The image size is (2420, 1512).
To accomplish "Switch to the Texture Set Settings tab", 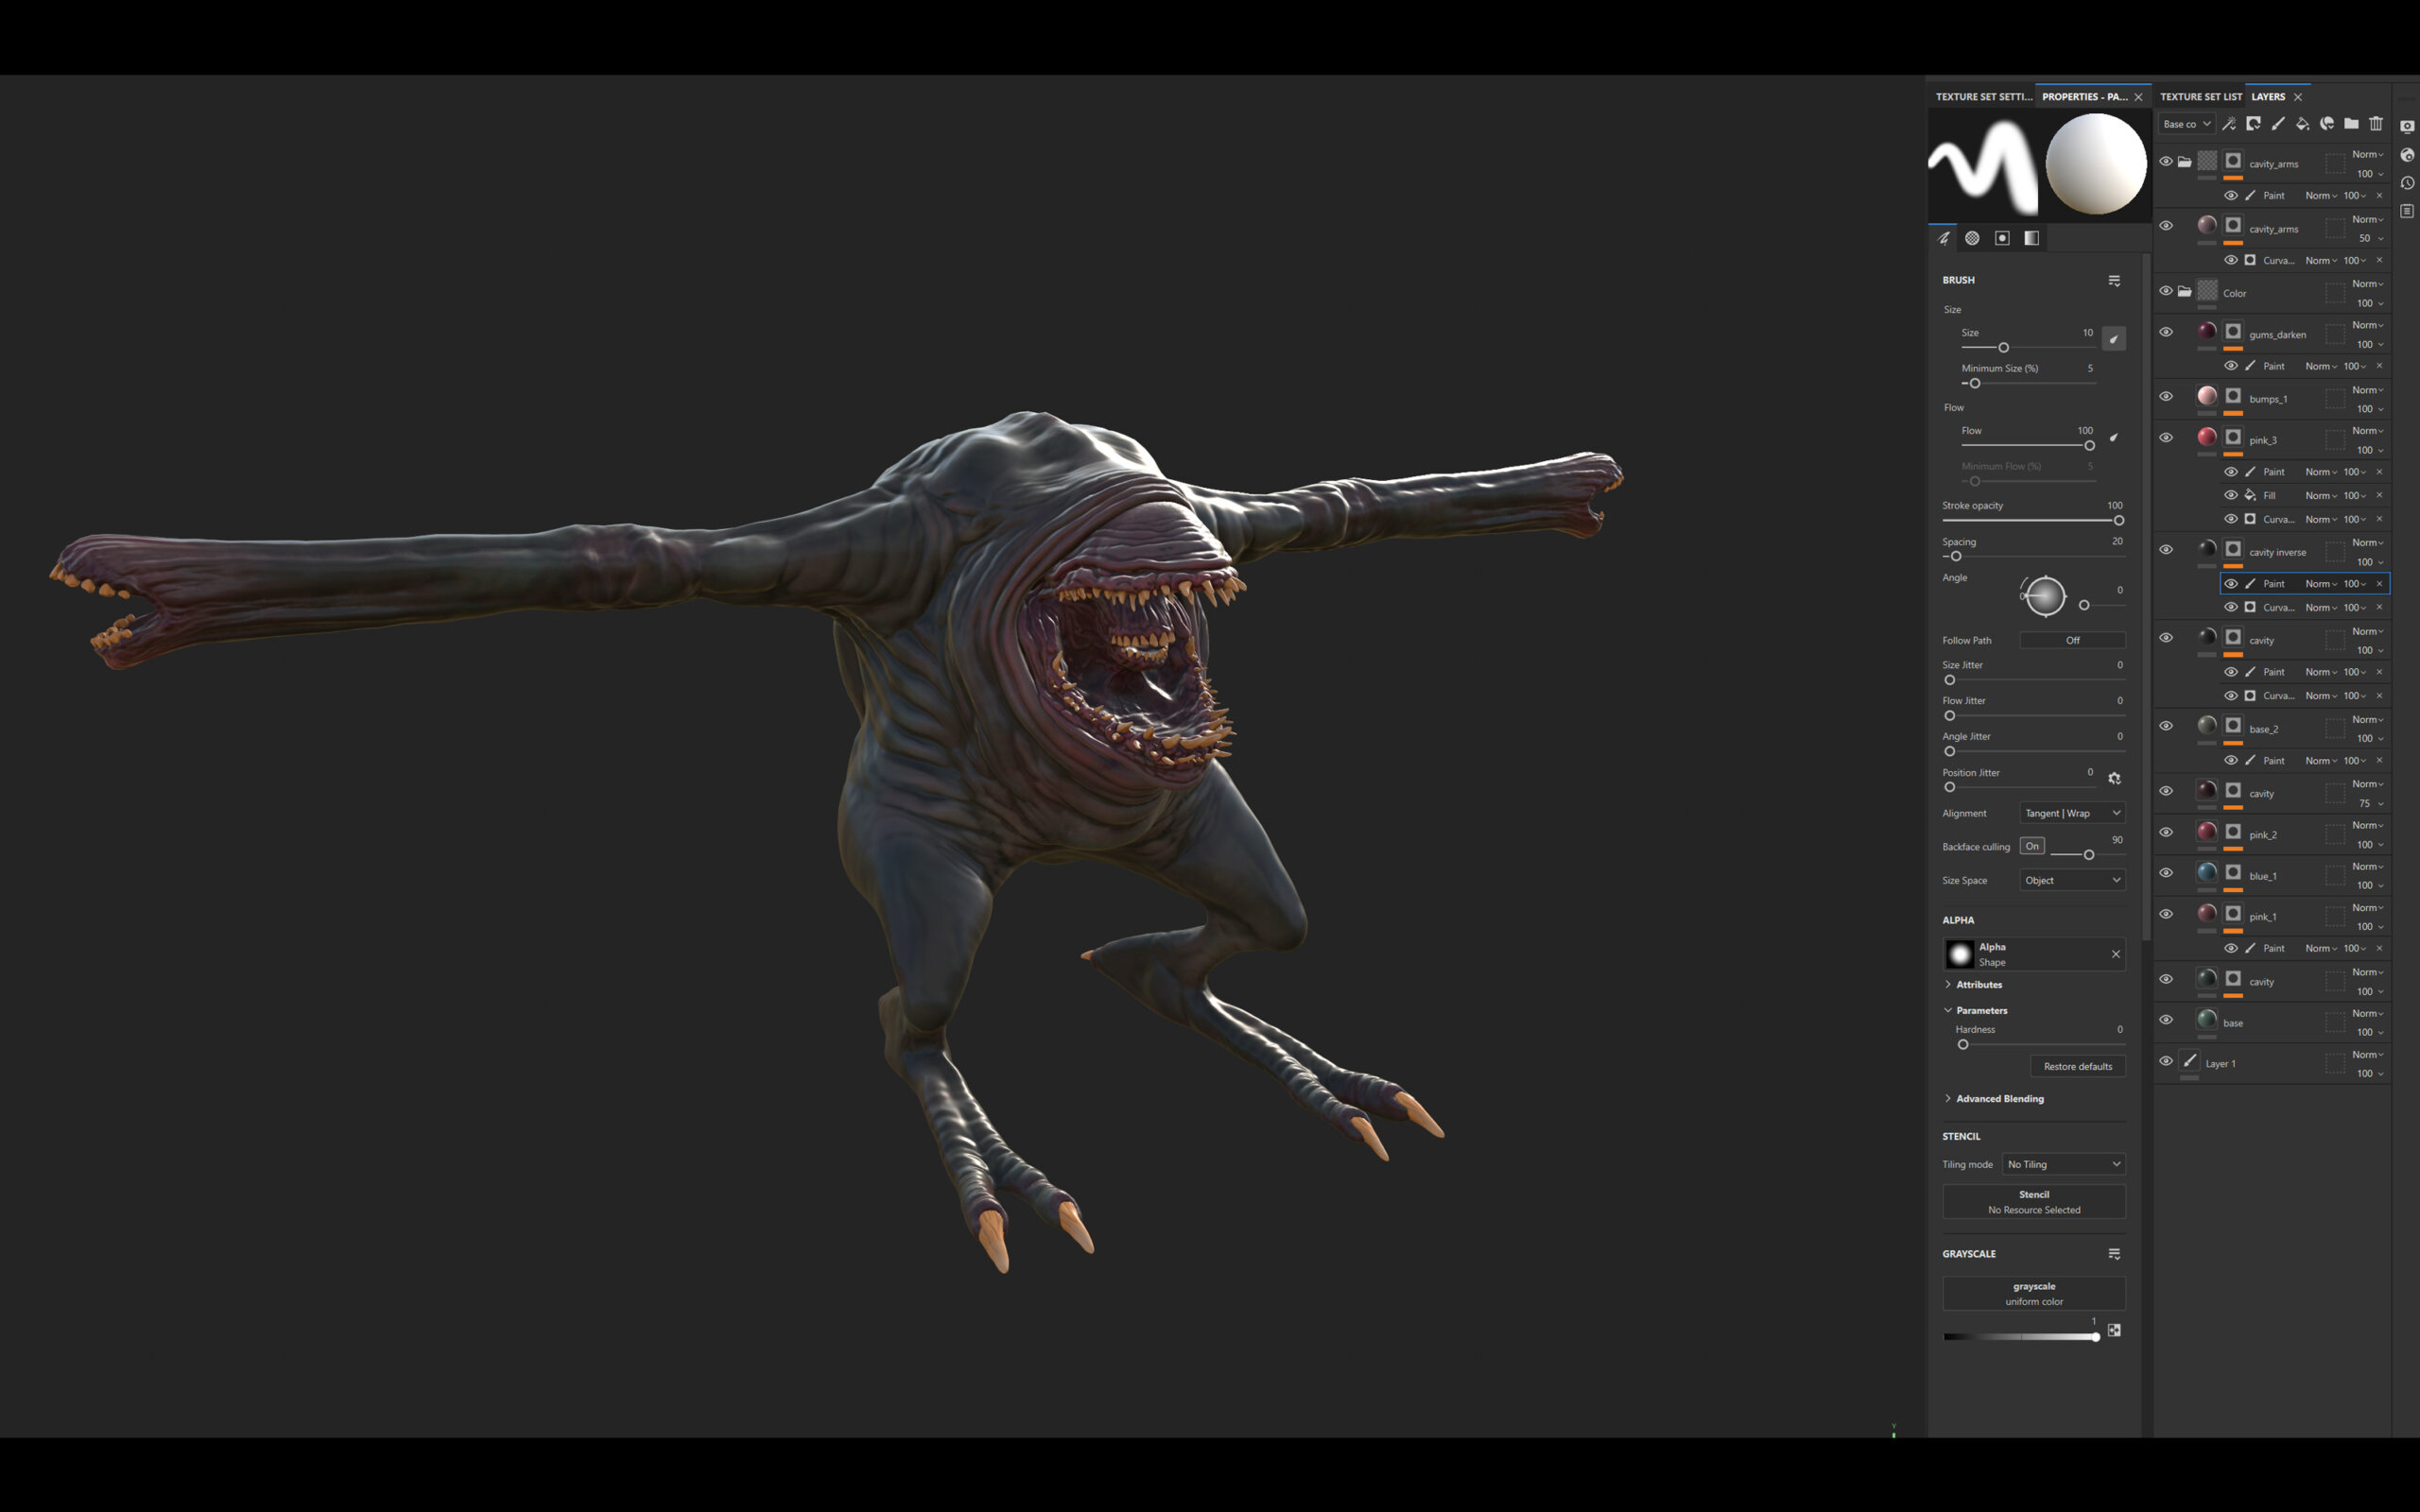I will click(x=1982, y=97).
